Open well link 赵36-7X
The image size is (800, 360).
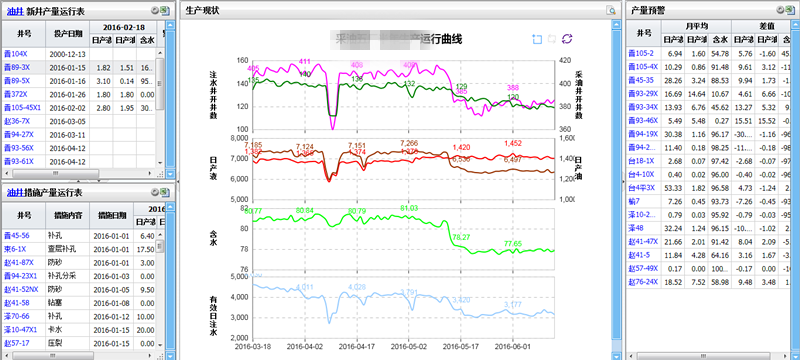[x=16, y=121]
